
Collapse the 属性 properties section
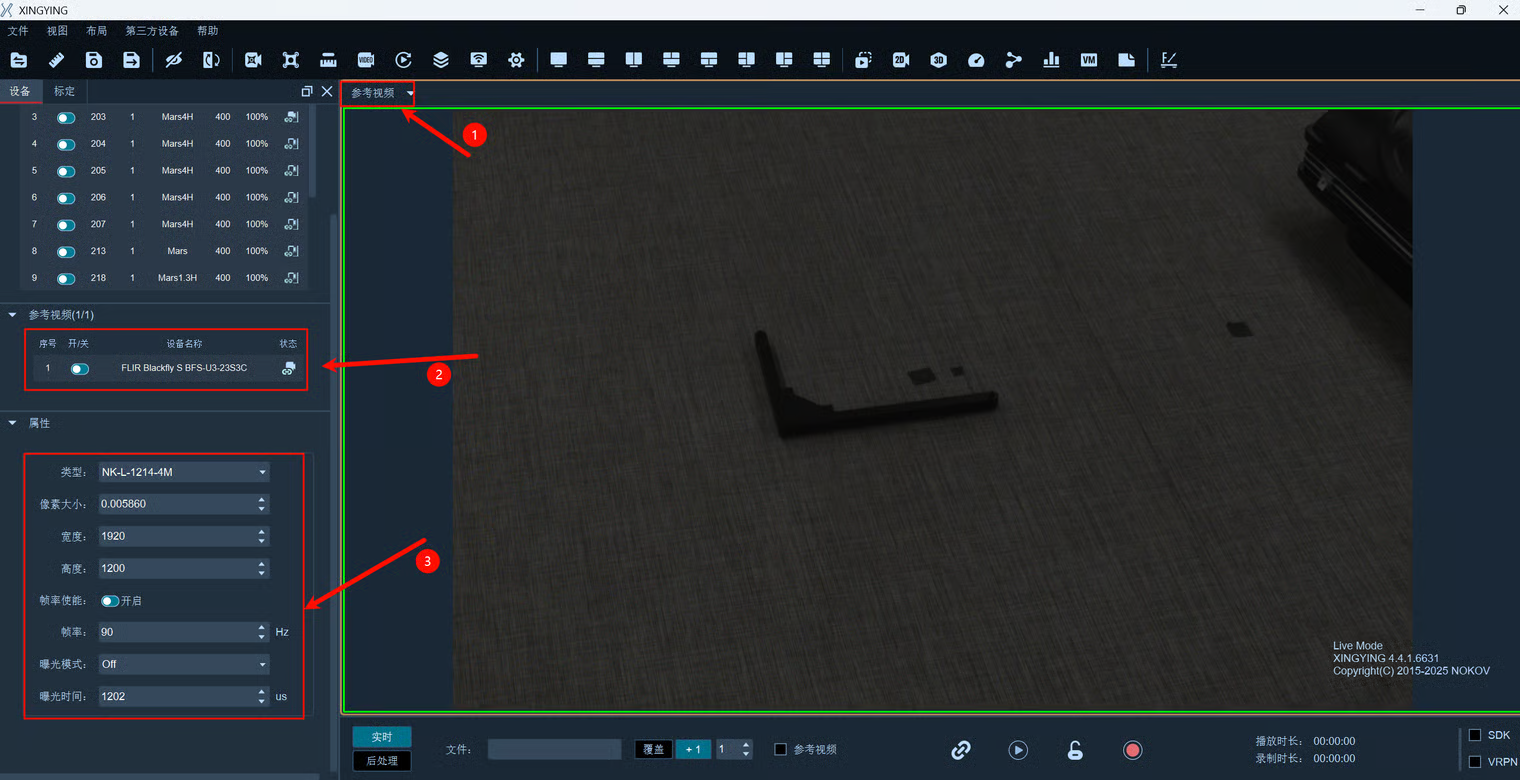[13, 423]
